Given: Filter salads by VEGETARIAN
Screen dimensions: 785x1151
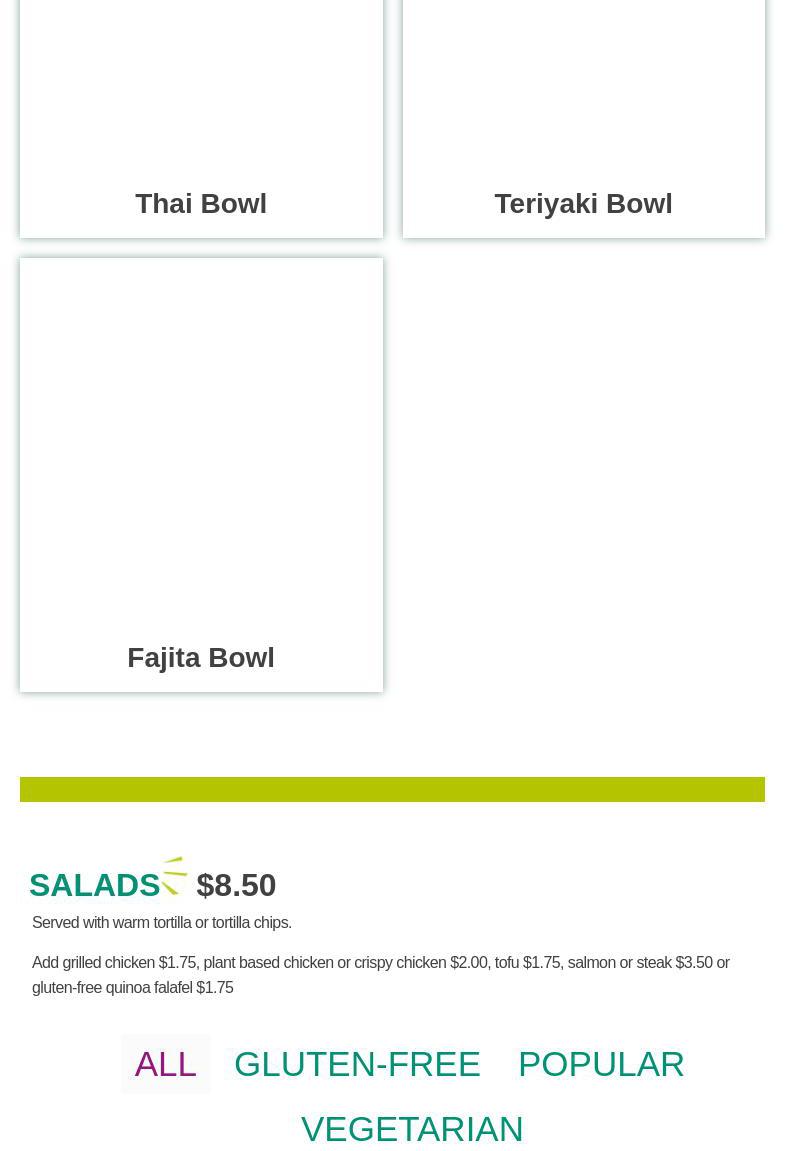Looking at the screenshot, I should tap(412, 1129).
